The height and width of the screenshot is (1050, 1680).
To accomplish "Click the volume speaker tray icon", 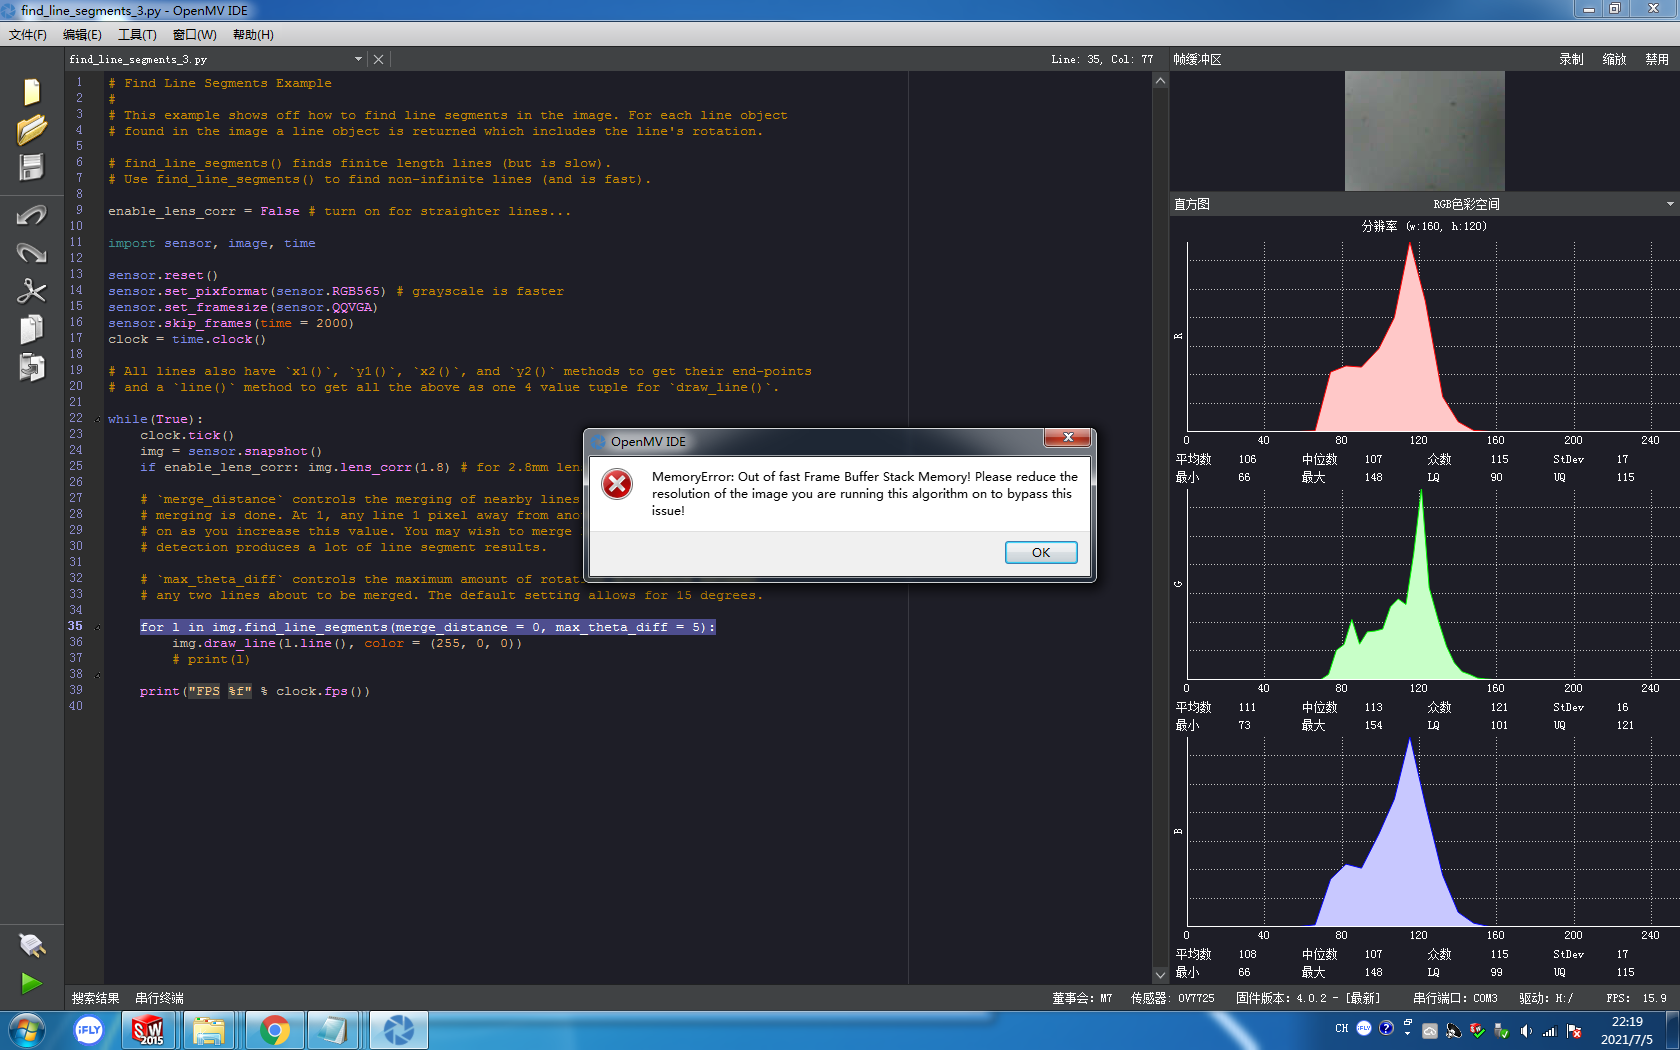I will 1526,1031.
